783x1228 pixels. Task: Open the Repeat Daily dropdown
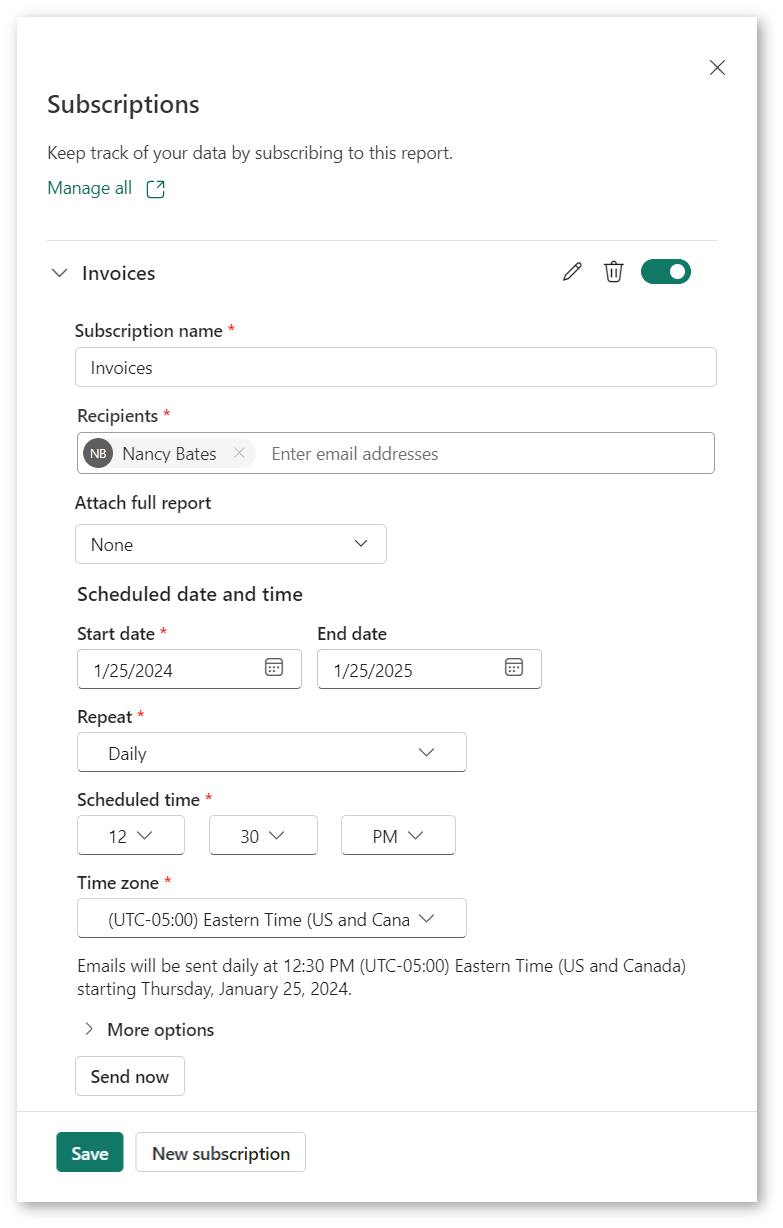point(272,752)
